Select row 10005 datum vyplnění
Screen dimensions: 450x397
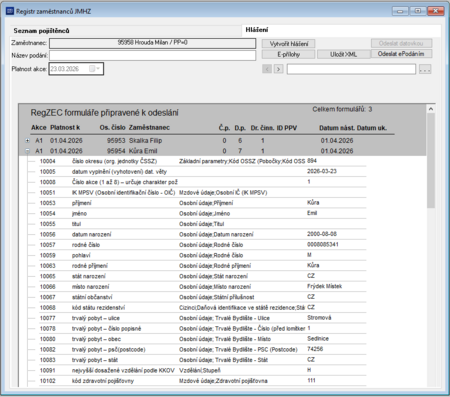pyautogui.click(x=203, y=172)
